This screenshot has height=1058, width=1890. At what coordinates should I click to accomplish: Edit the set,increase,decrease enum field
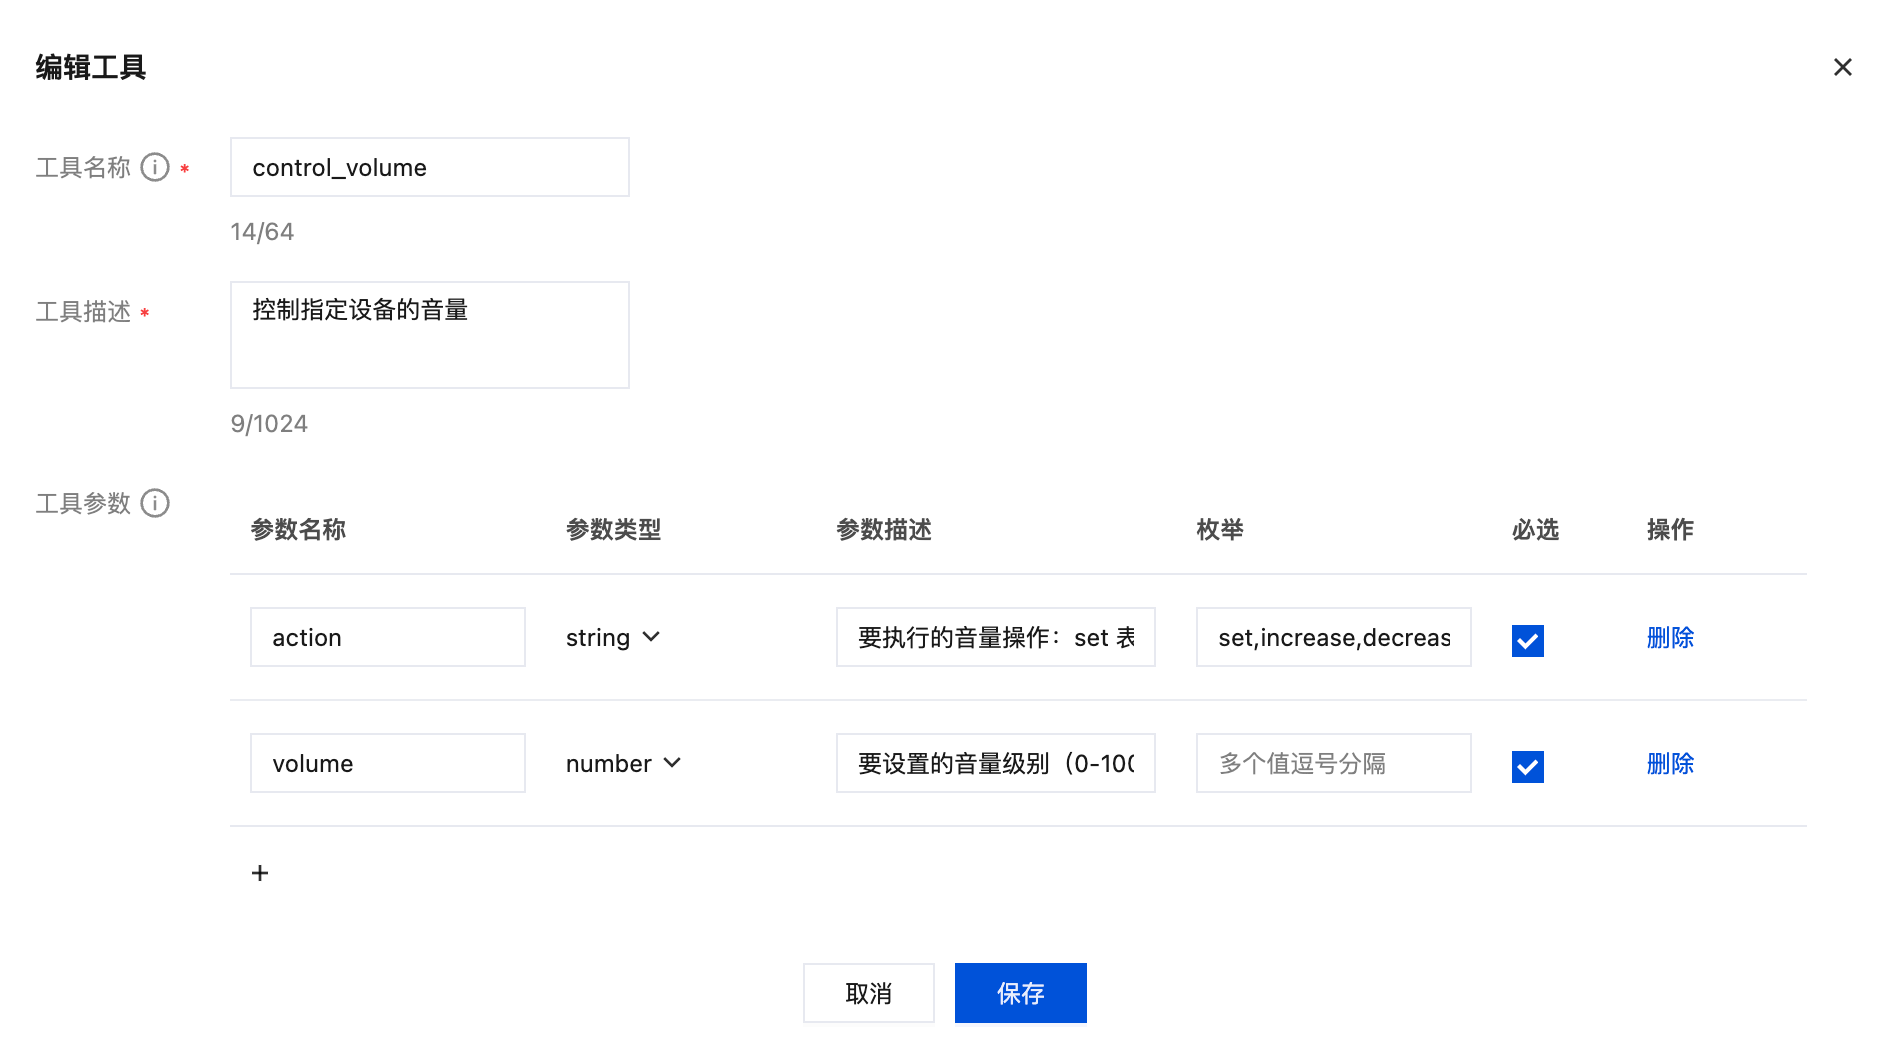point(1333,638)
